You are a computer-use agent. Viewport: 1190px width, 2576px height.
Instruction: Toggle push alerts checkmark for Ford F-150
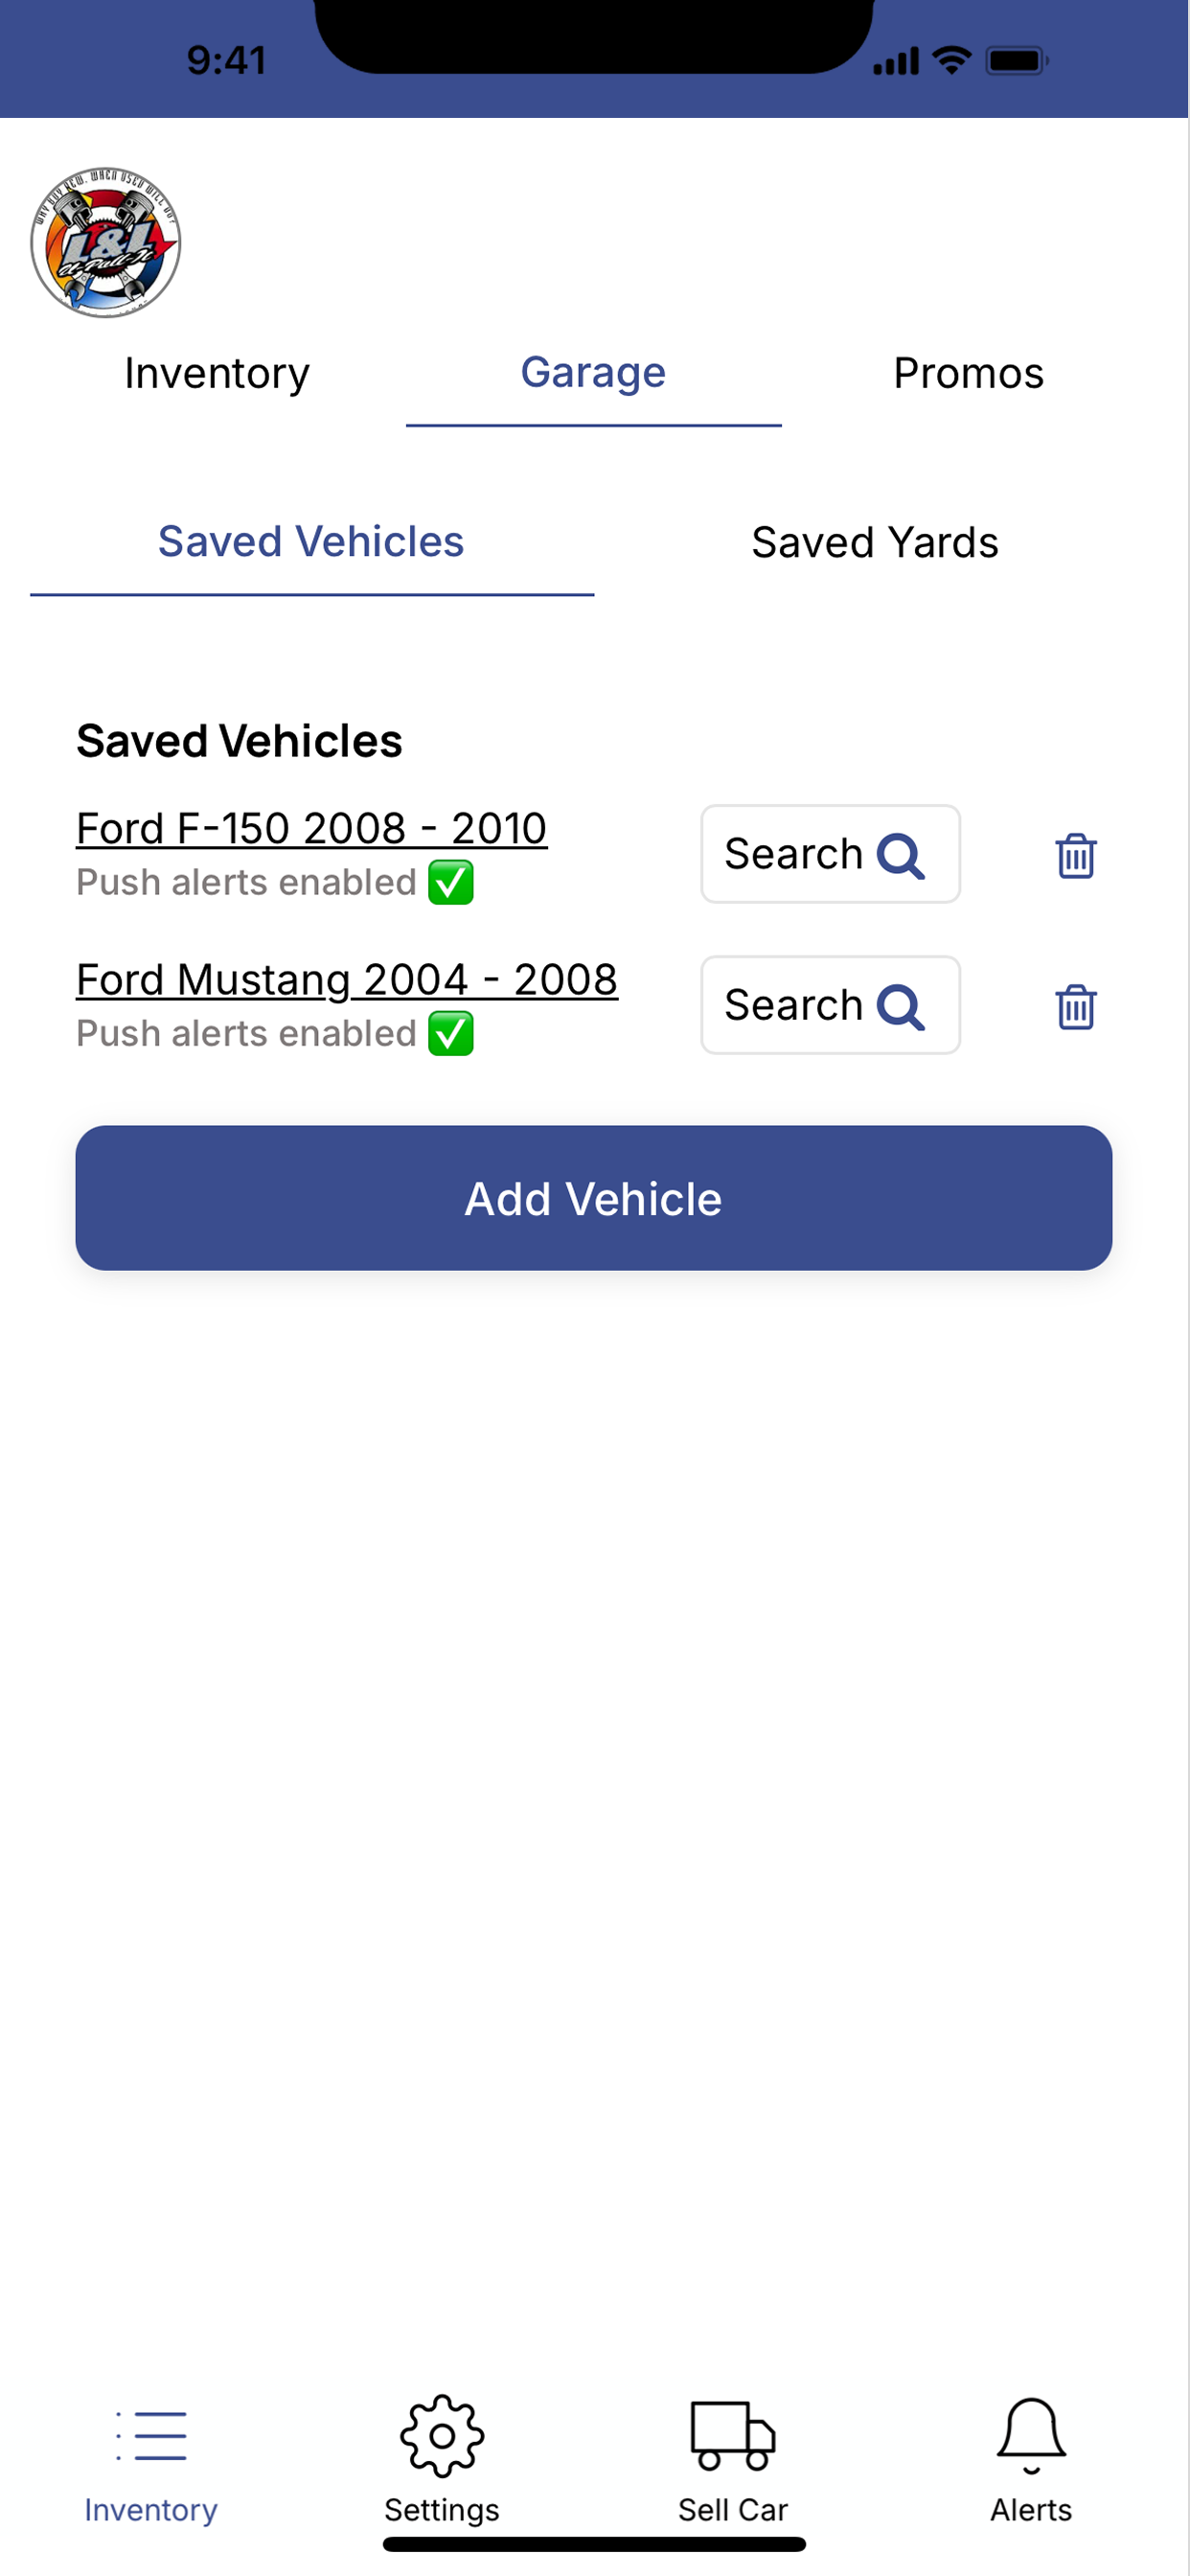click(451, 882)
